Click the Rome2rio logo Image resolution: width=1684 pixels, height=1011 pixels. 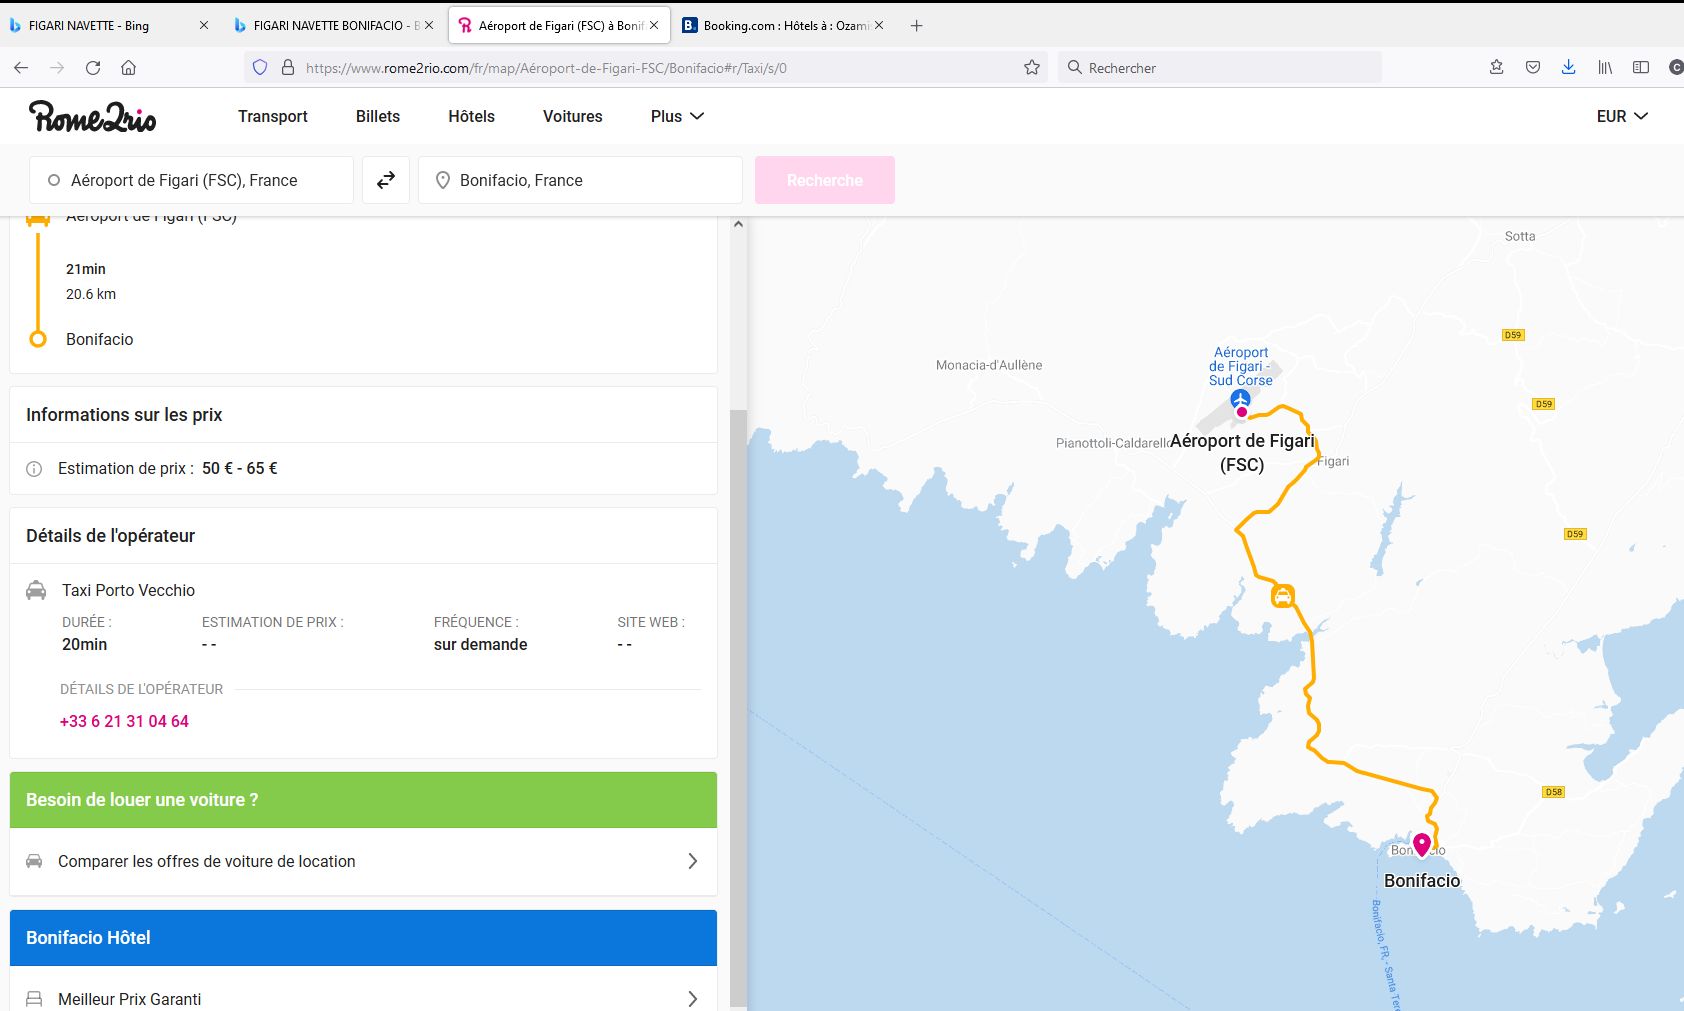92,117
